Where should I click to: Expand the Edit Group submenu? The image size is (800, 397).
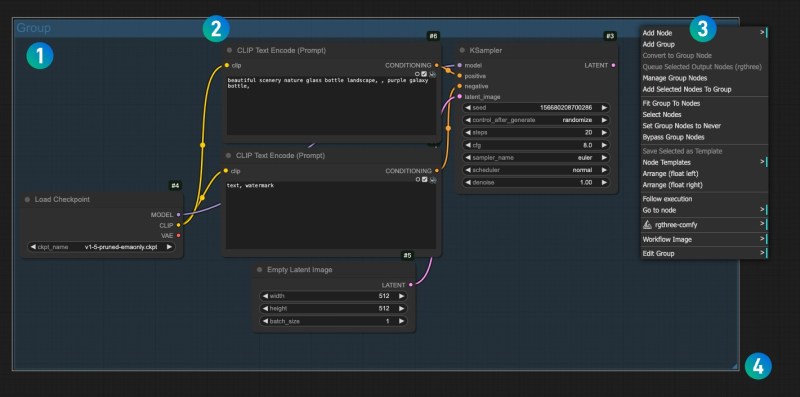704,254
